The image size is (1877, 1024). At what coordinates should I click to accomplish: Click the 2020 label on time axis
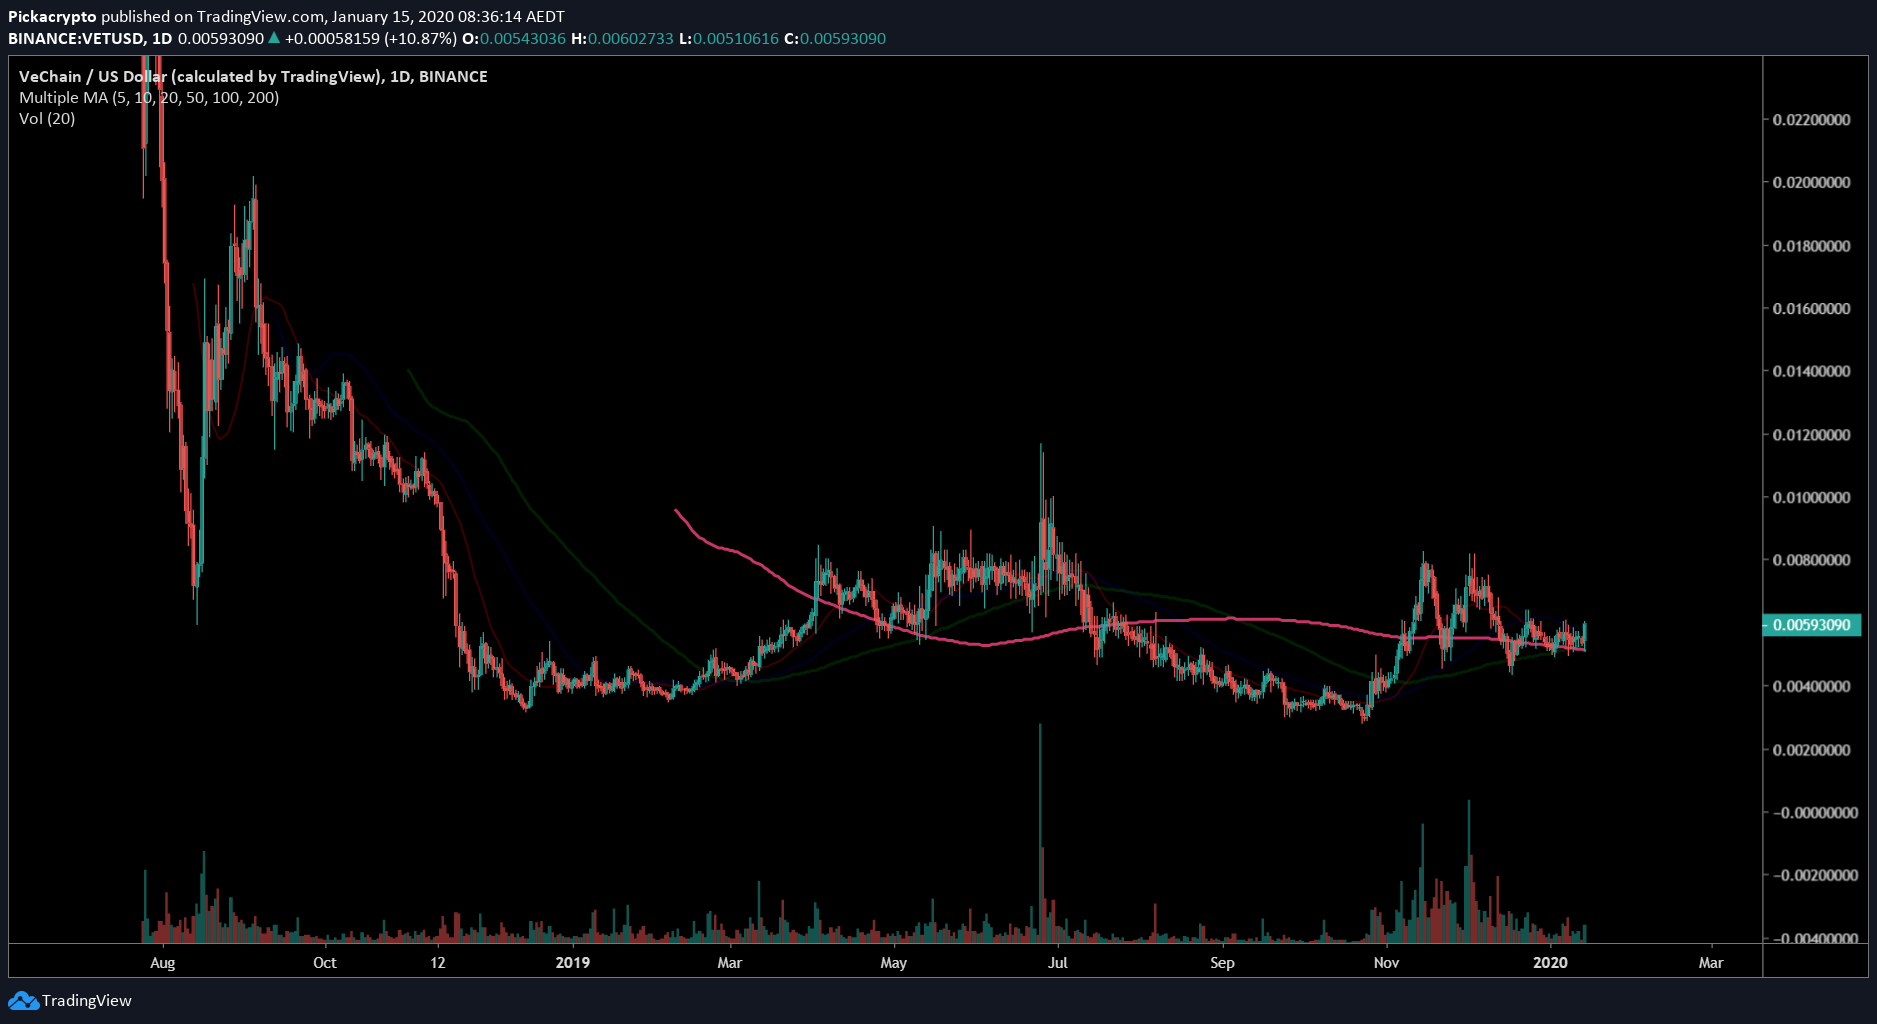1551,963
